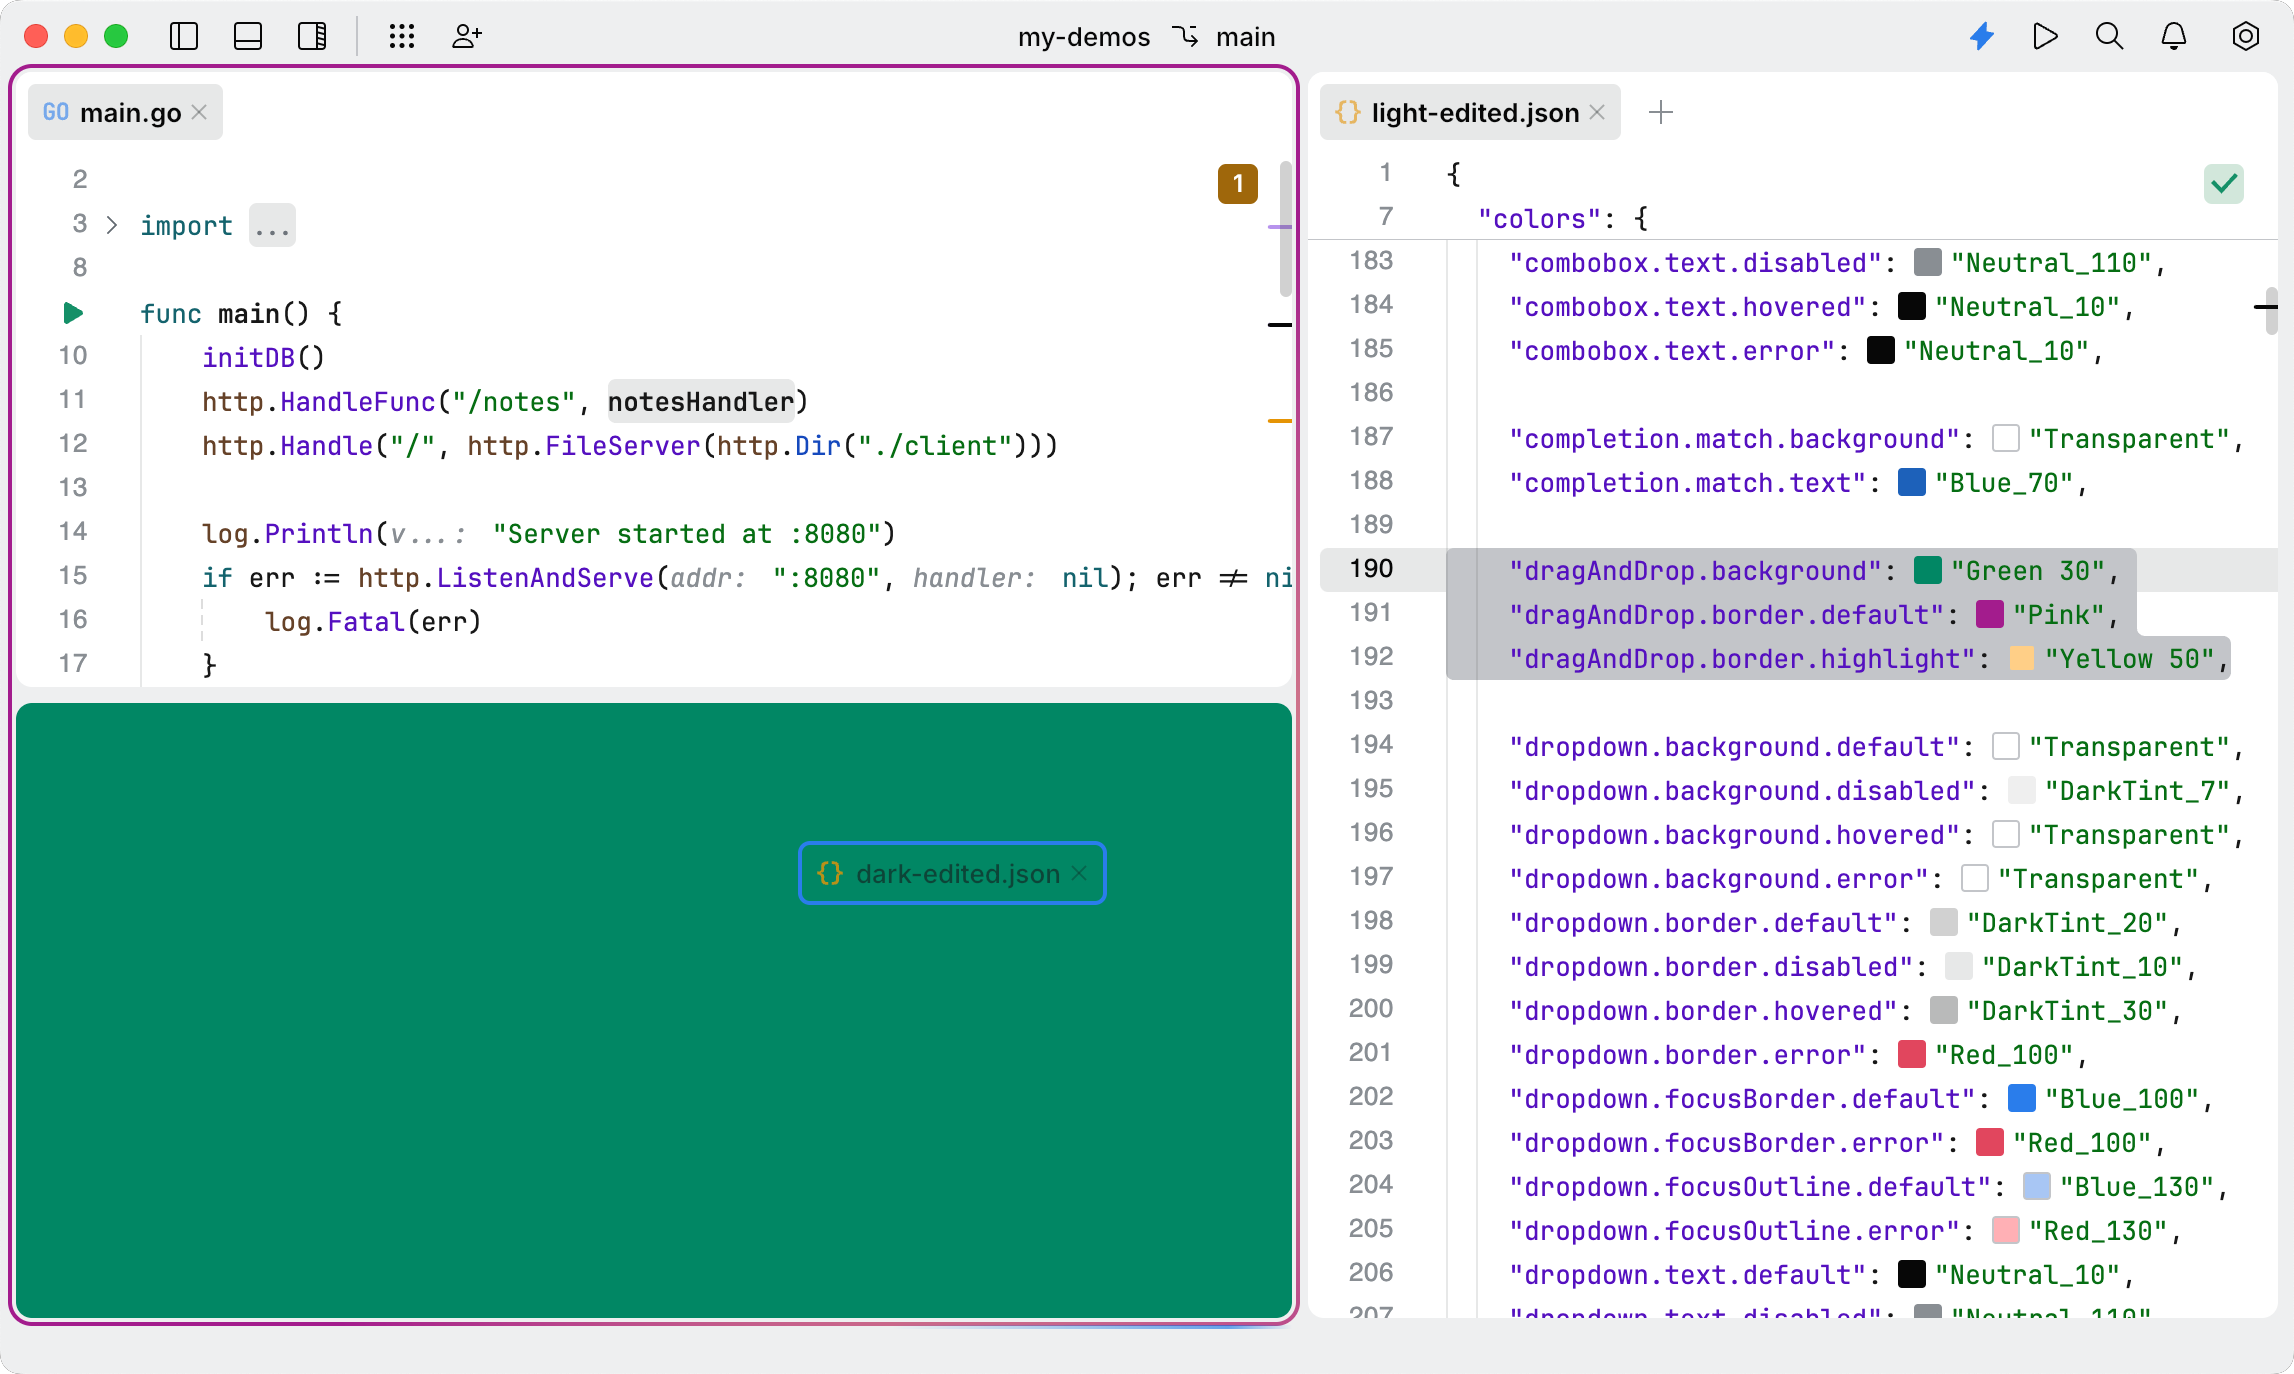Open notifications bell icon
Viewport: 2294px width, 1374px height.
pos(2174,37)
